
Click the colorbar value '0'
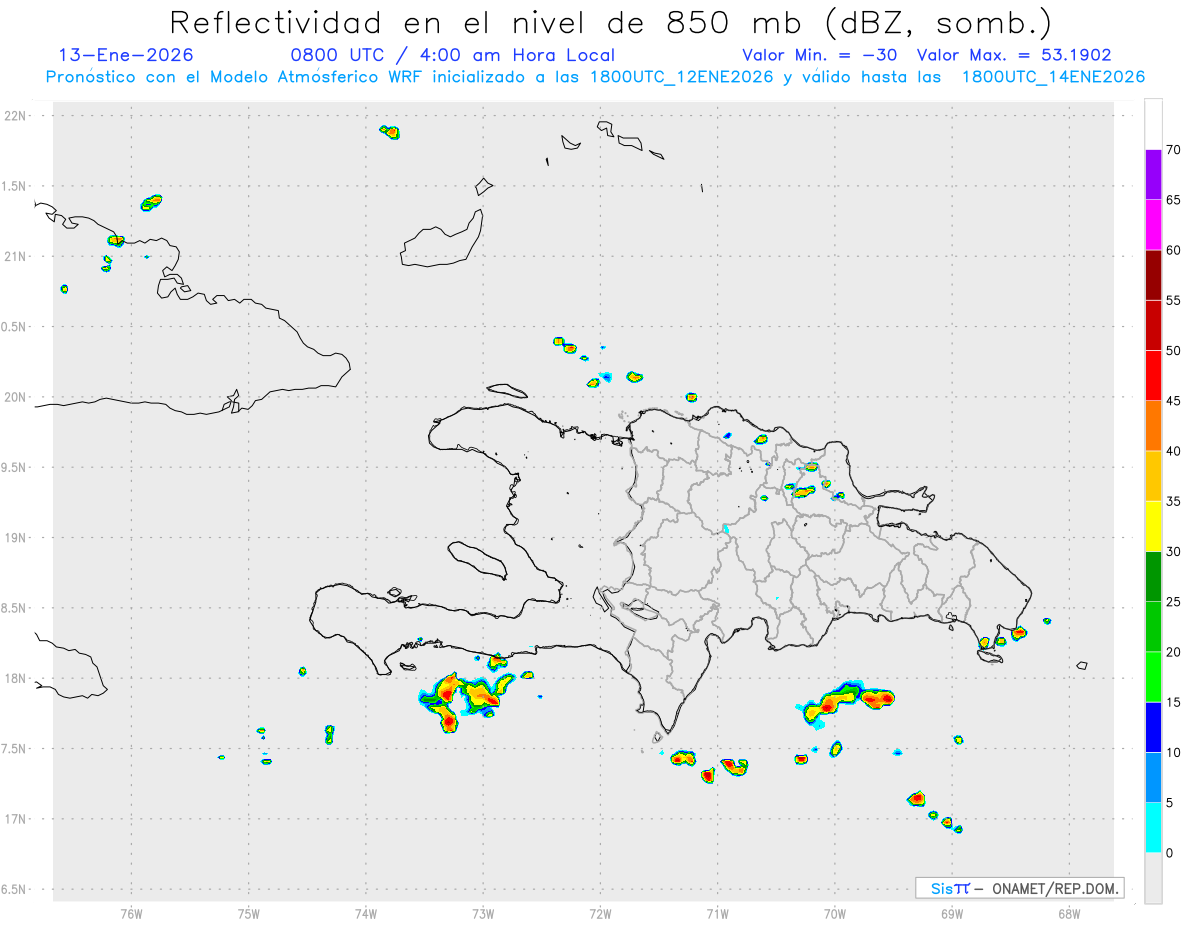tap(1170, 853)
